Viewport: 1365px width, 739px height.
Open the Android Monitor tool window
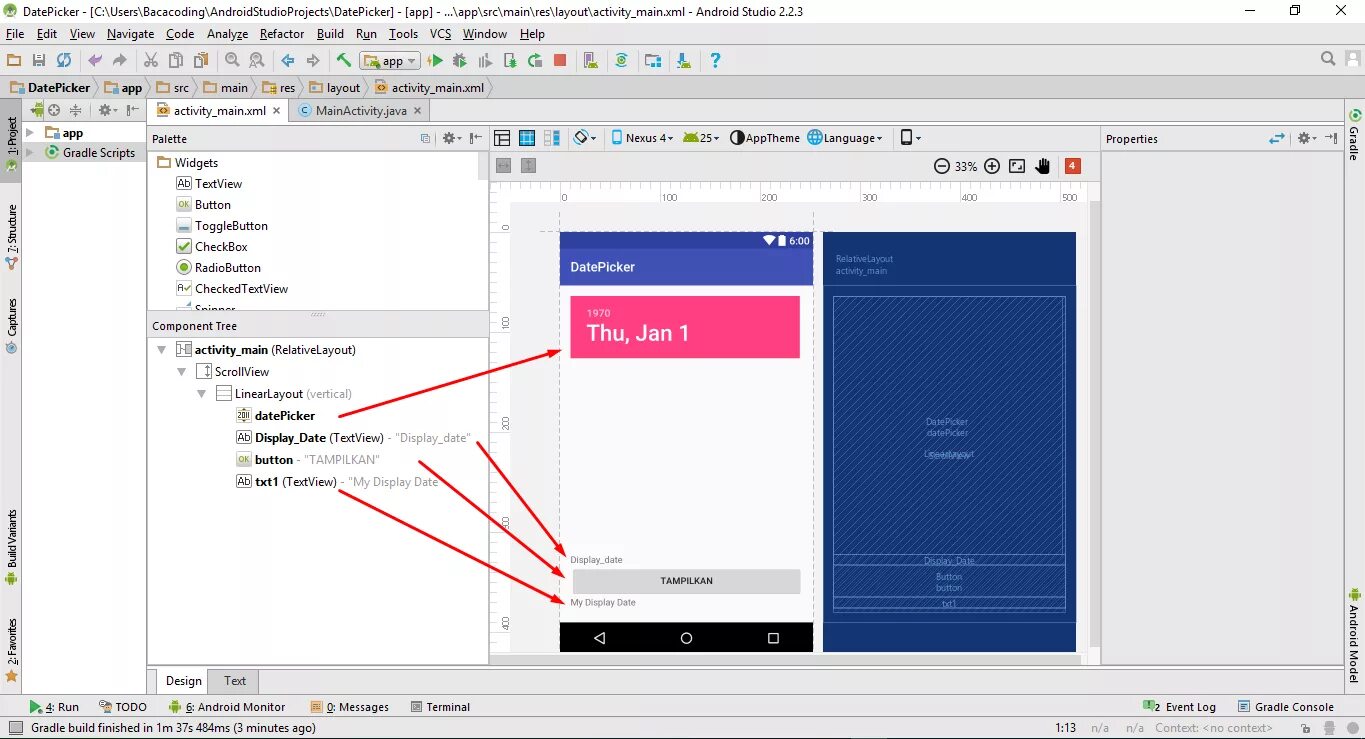(x=227, y=707)
